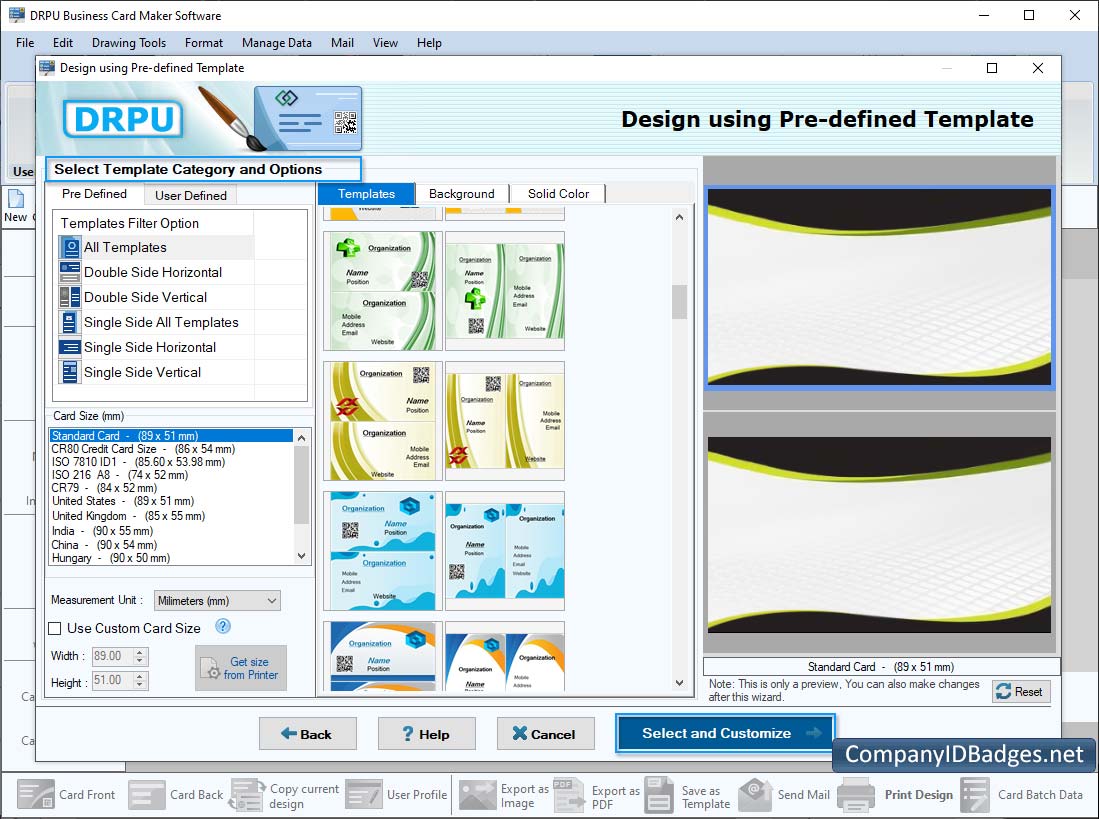Open the View menu

(x=385, y=43)
